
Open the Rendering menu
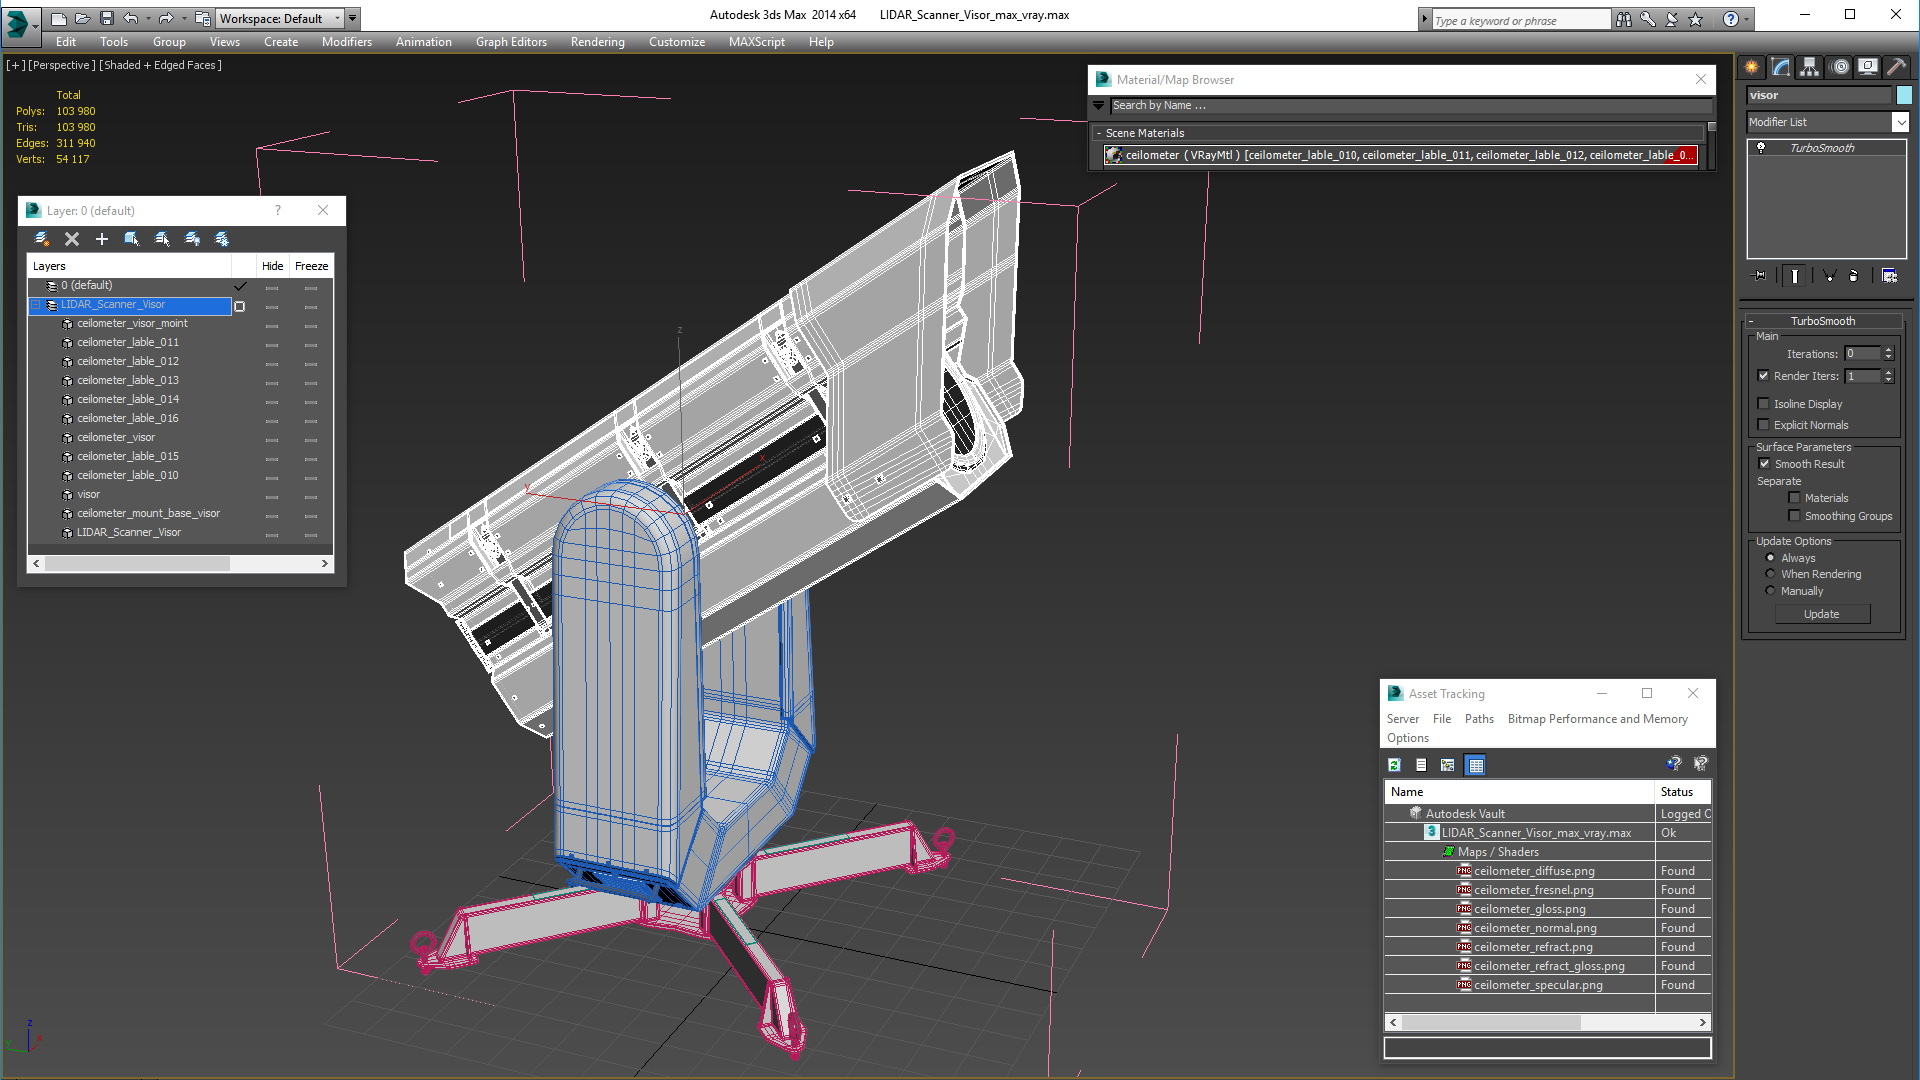pos(597,42)
